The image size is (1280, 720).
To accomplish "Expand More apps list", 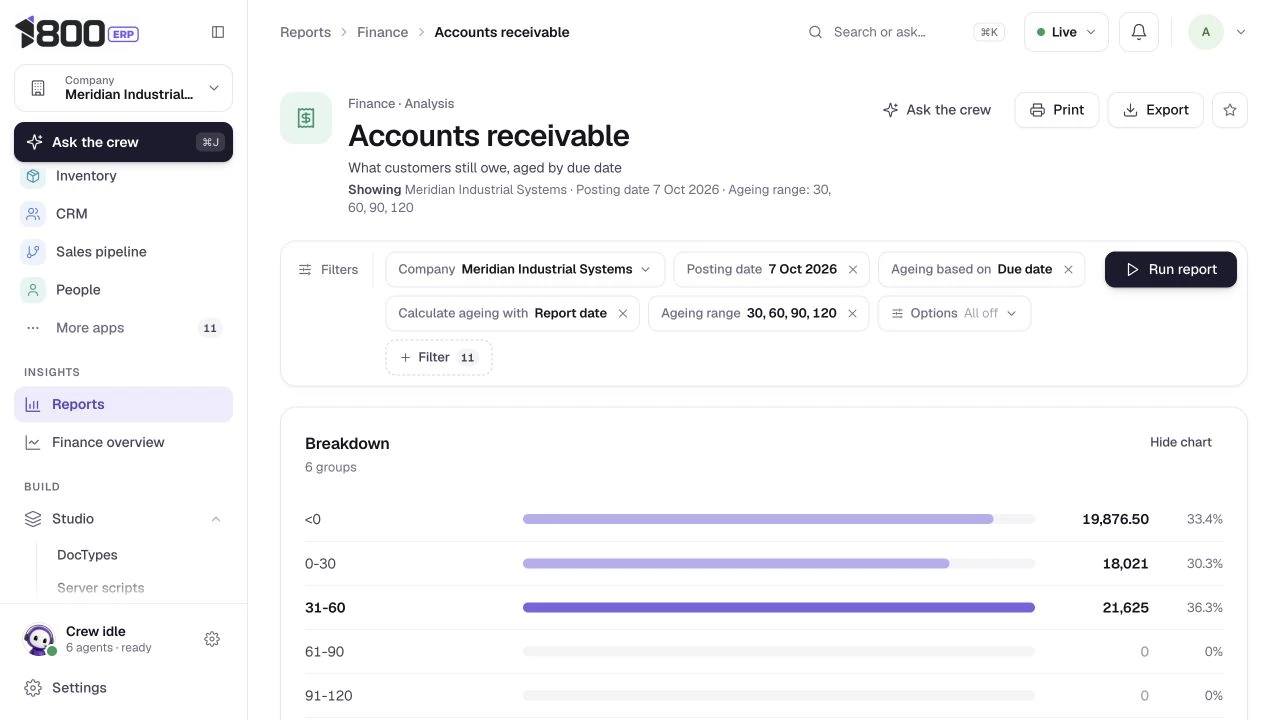I will tap(123, 328).
